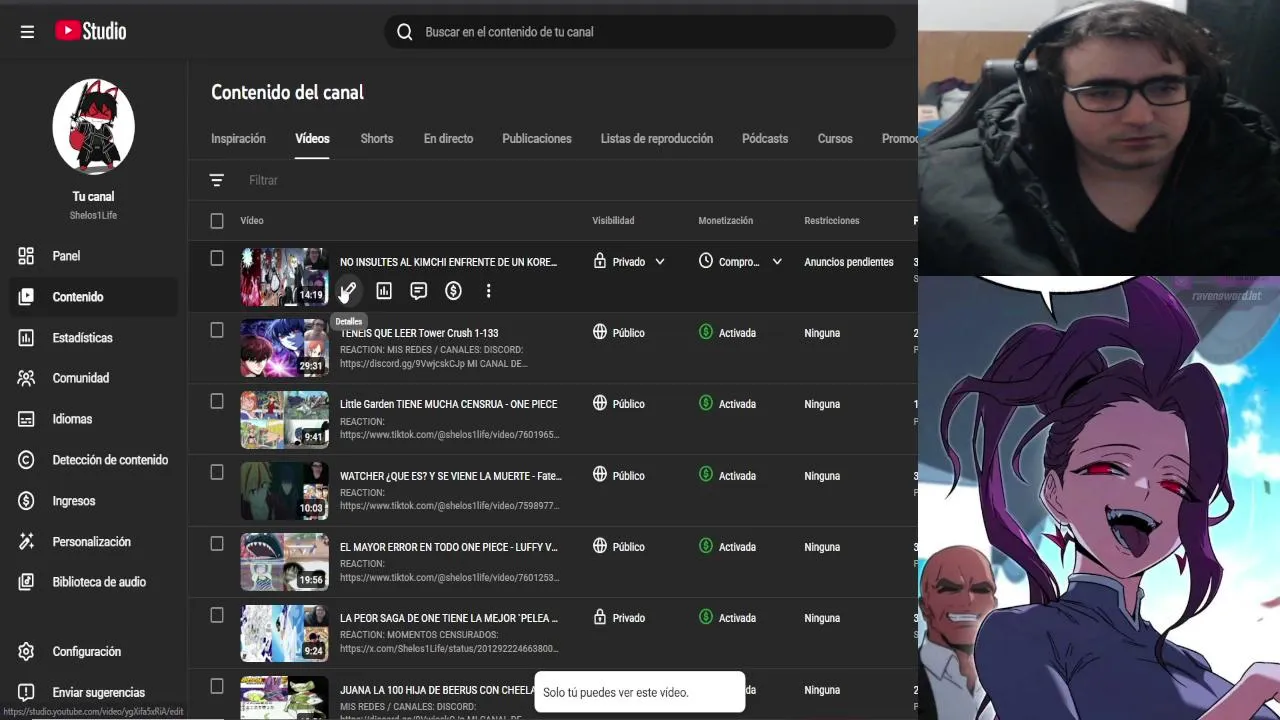Open the Shelos1Life channel avatar
Viewport: 1280px width, 720px height.
pos(93,127)
